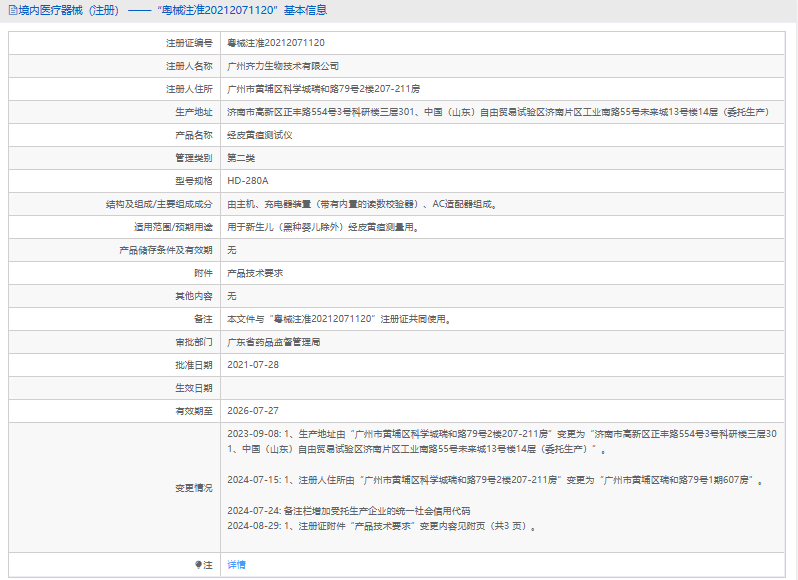
Task: Click the bullet icon next to 注 label
Action: tap(198, 565)
